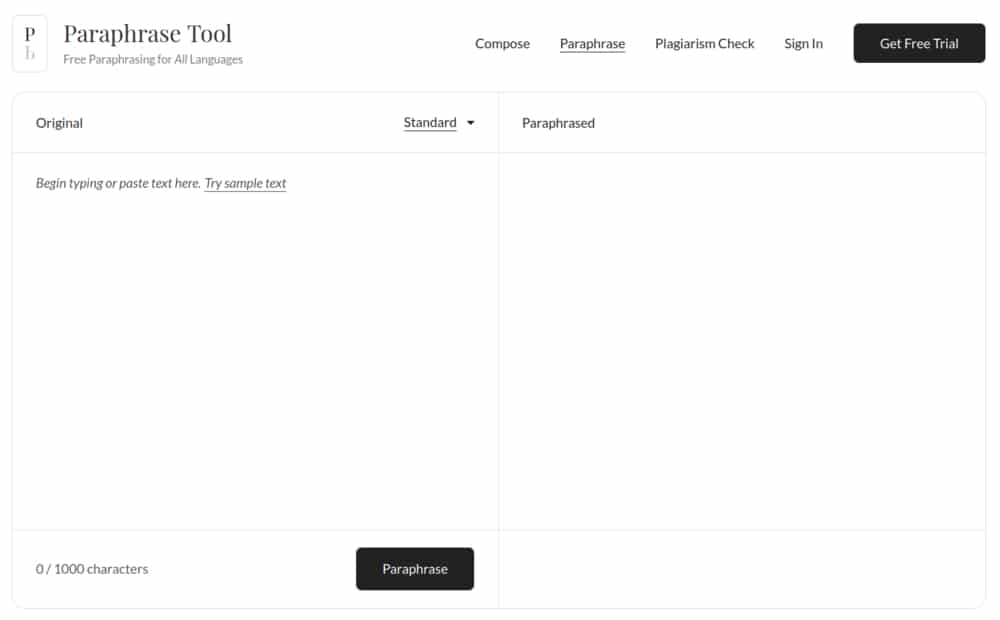Go to the Compose page

[502, 44]
